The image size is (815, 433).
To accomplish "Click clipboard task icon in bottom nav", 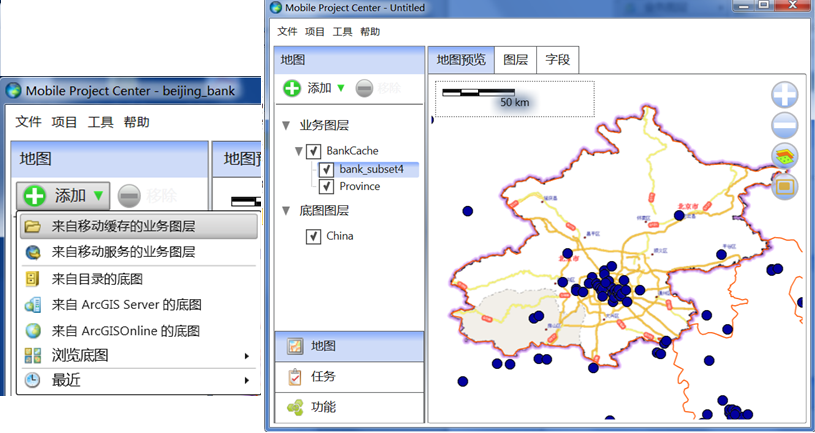I will point(295,377).
